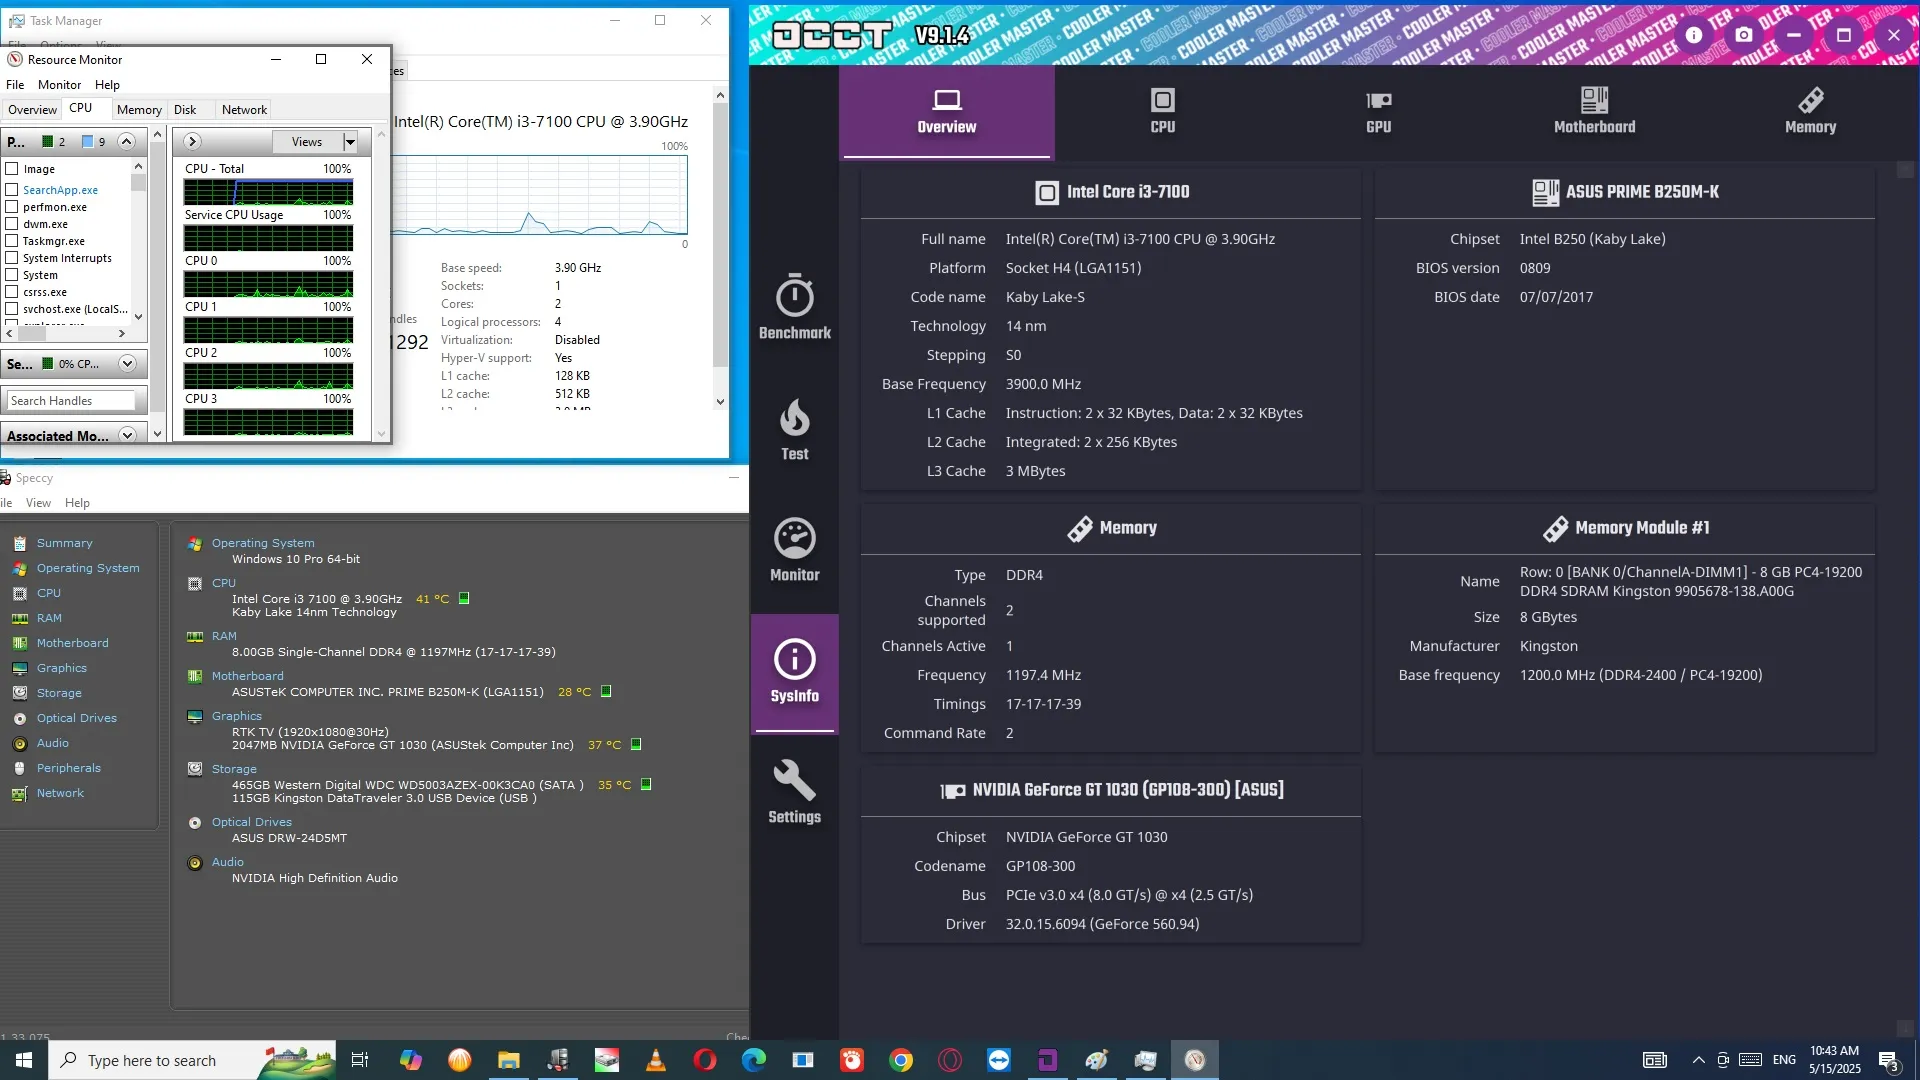Viewport: 1920px width, 1080px height.
Task: Click the Optical Drives heading link in Speccy summary
Action: point(252,822)
